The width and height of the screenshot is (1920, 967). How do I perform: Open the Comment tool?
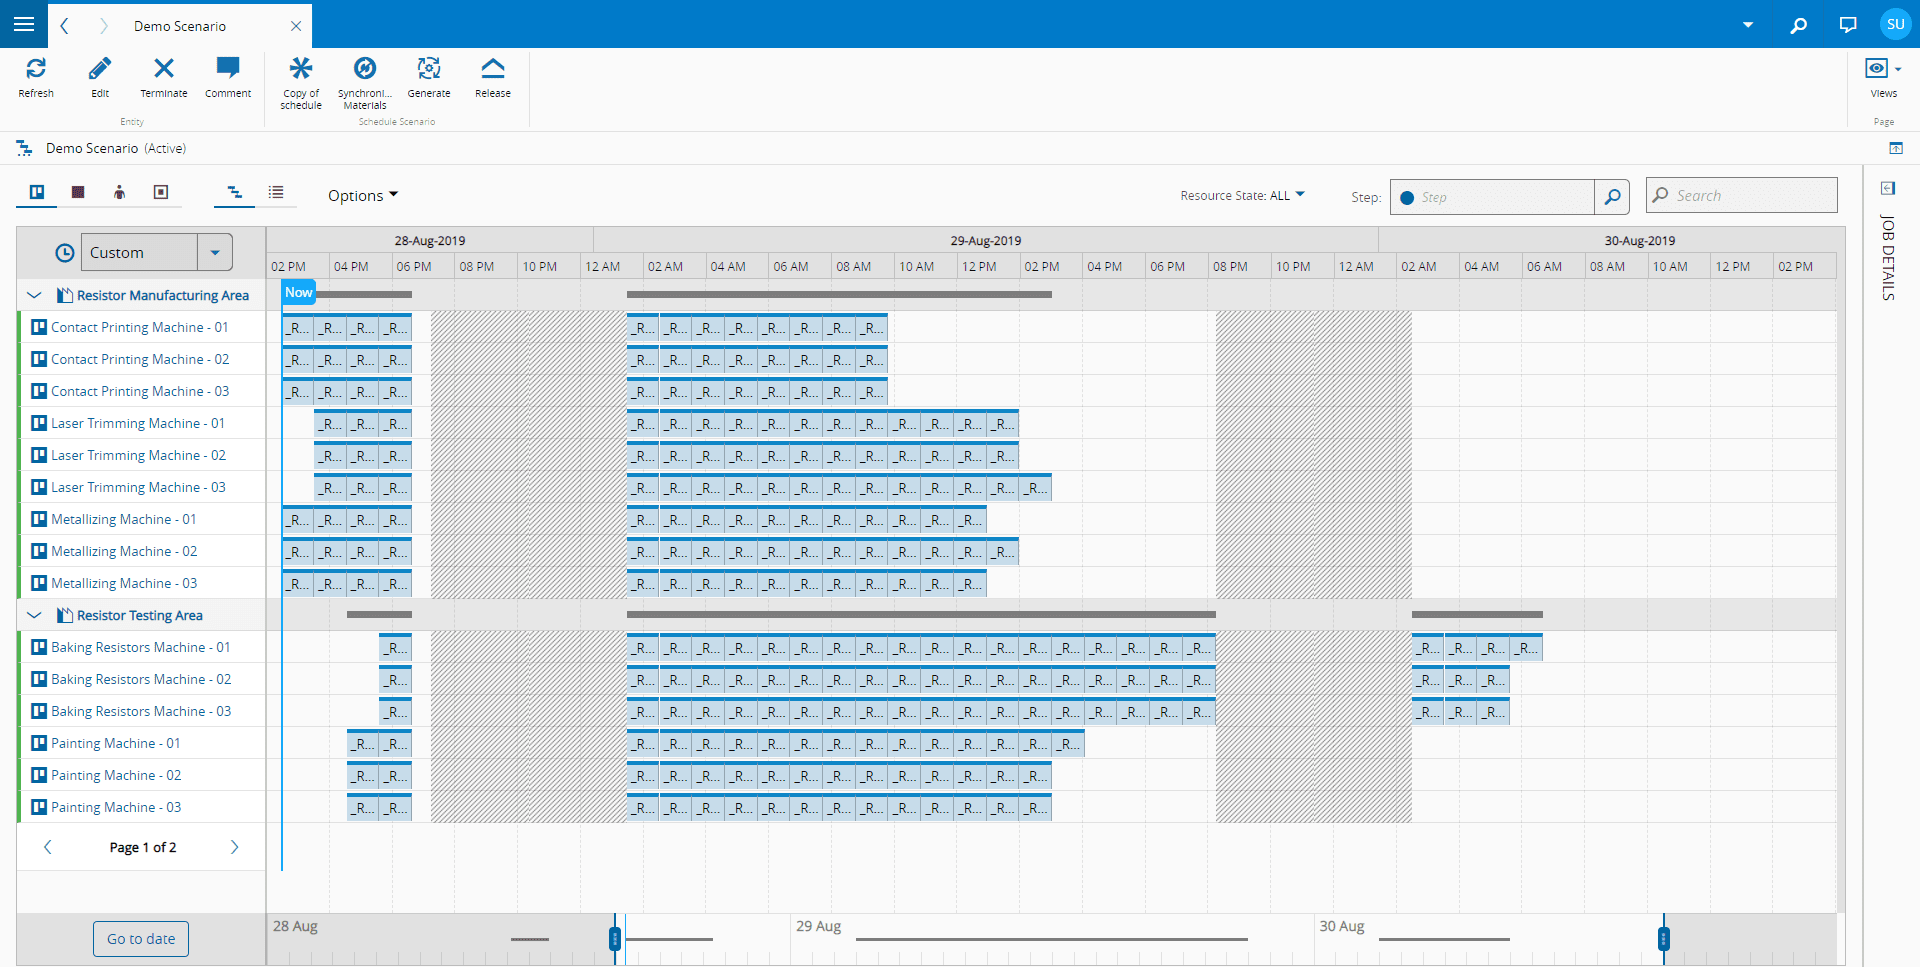pyautogui.click(x=228, y=70)
